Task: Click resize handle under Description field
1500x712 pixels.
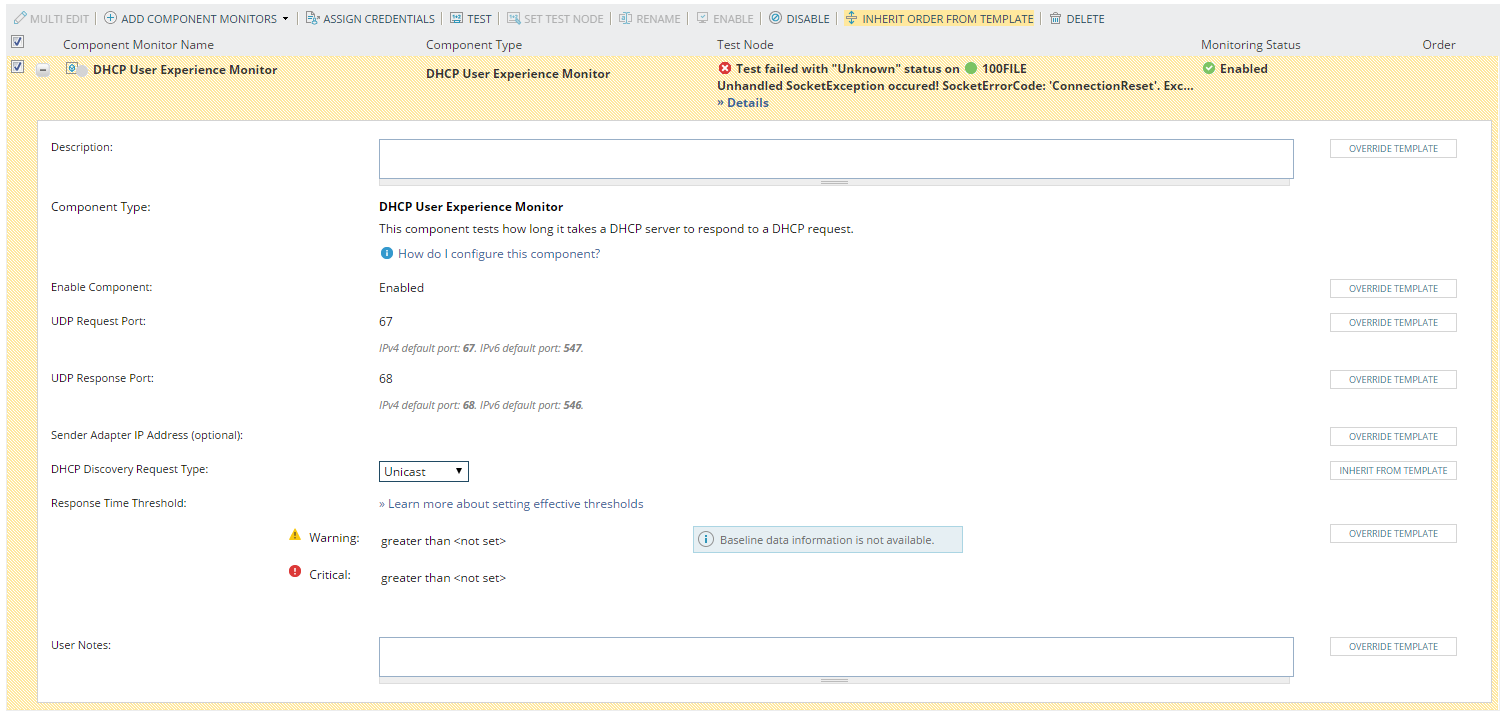Action: click(x=834, y=183)
